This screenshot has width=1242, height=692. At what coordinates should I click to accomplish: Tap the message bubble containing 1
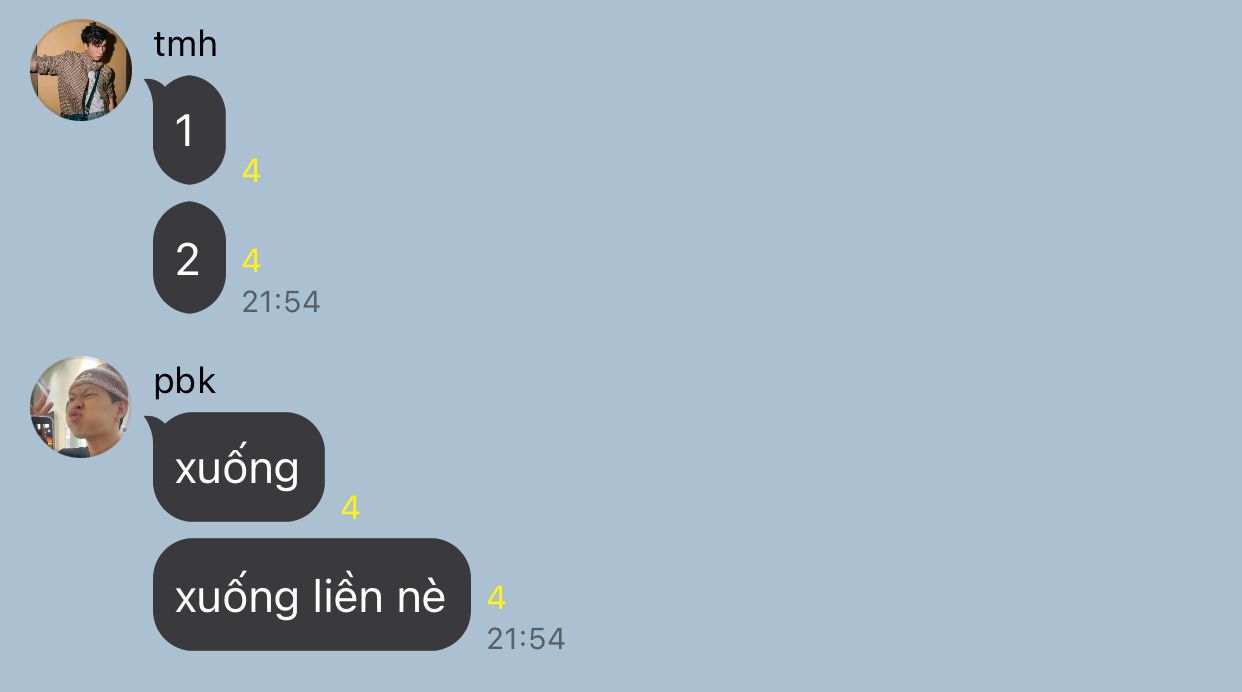pyautogui.click(x=189, y=130)
